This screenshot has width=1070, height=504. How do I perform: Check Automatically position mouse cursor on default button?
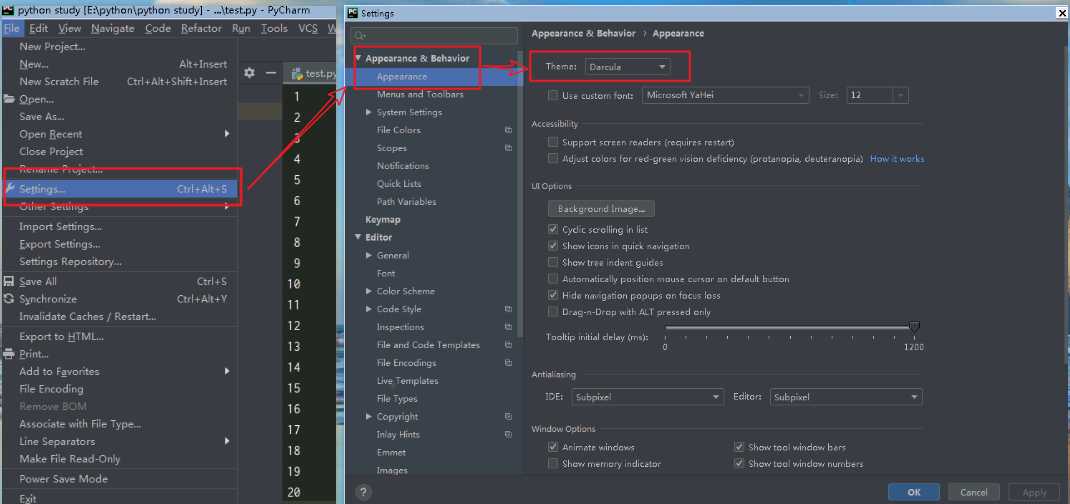553,279
